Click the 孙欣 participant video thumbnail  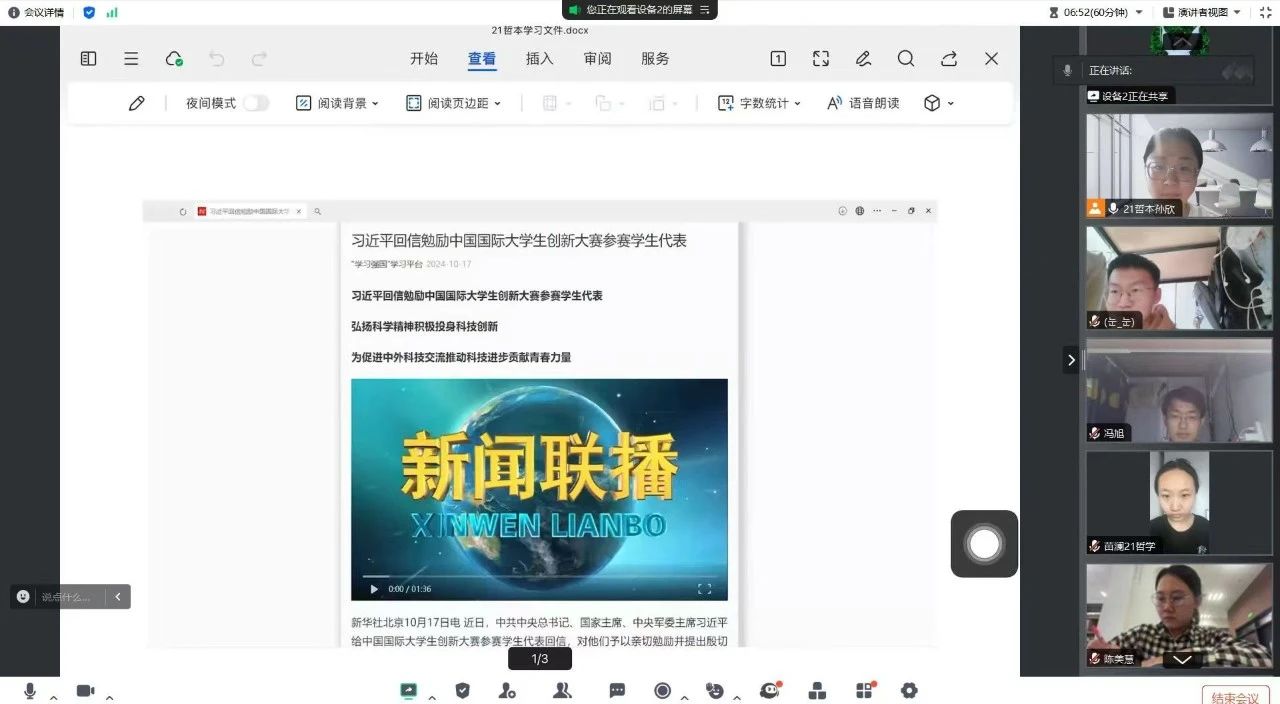pyautogui.click(x=1179, y=165)
